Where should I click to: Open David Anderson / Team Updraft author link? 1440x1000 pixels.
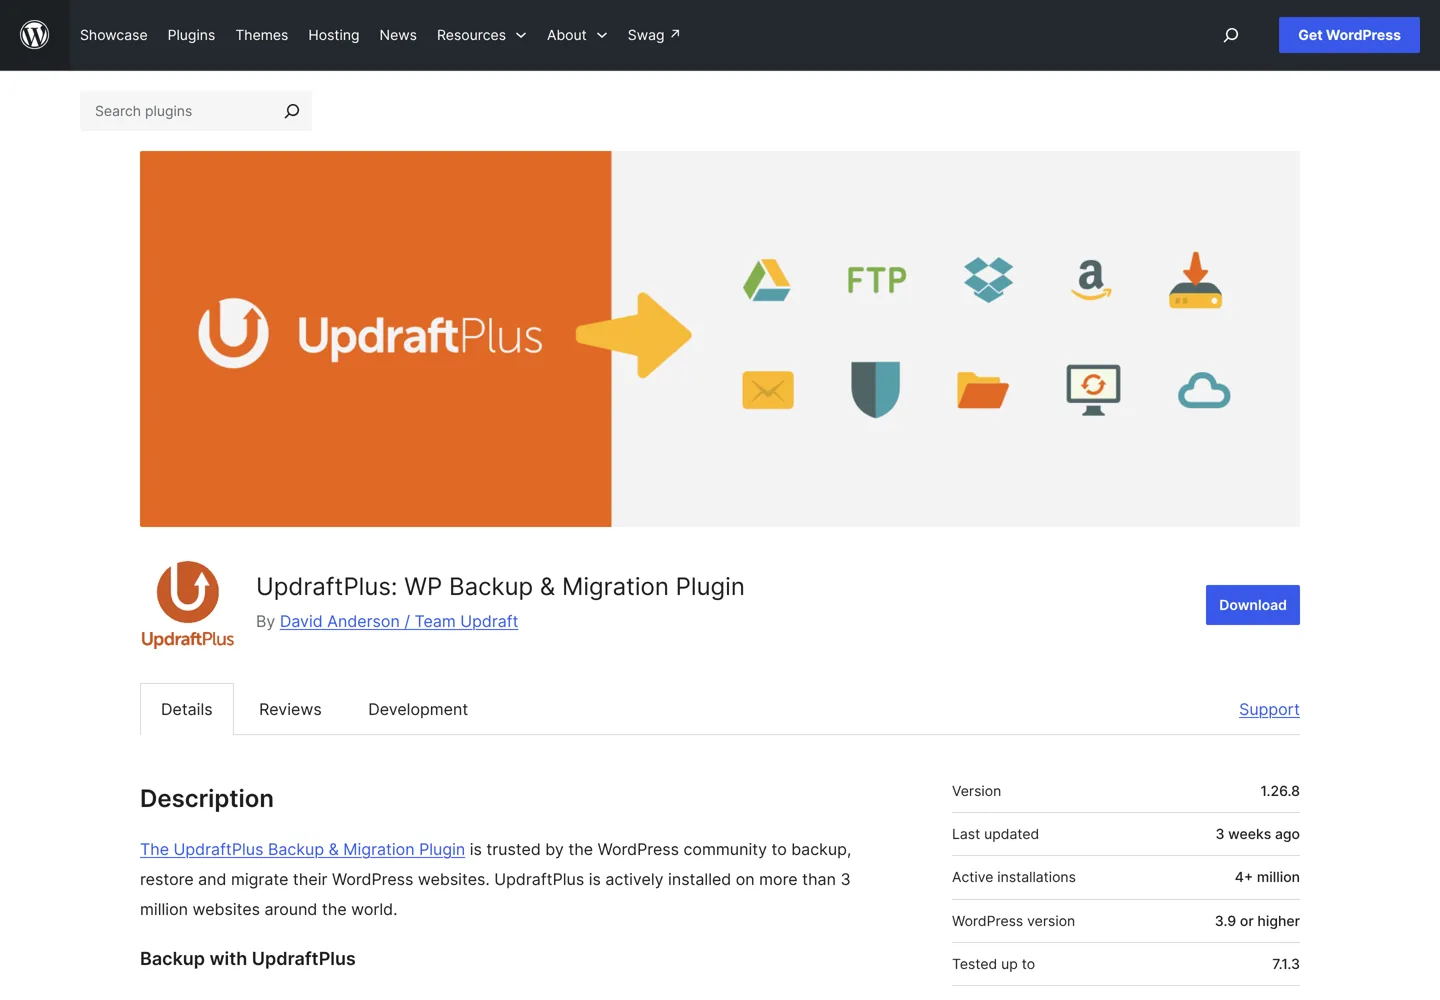click(399, 621)
